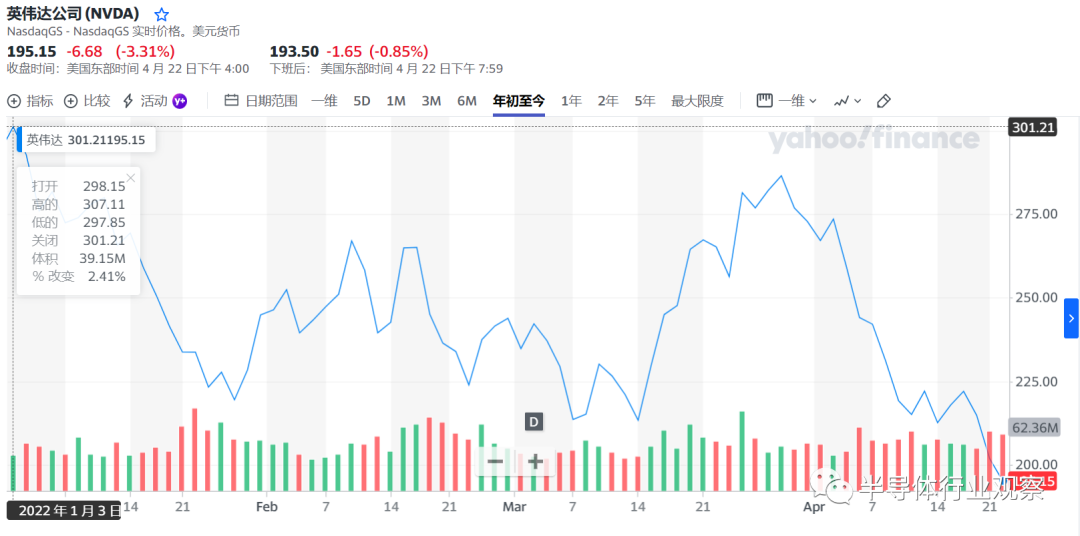Click the D dividend marker

coord(534,421)
